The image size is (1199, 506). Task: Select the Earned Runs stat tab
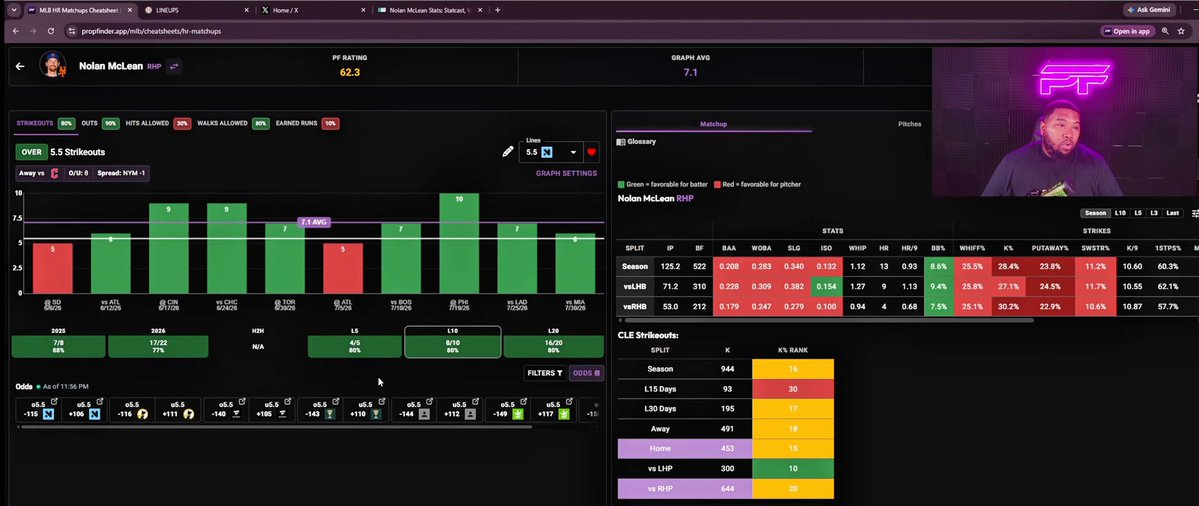(306, 123)
